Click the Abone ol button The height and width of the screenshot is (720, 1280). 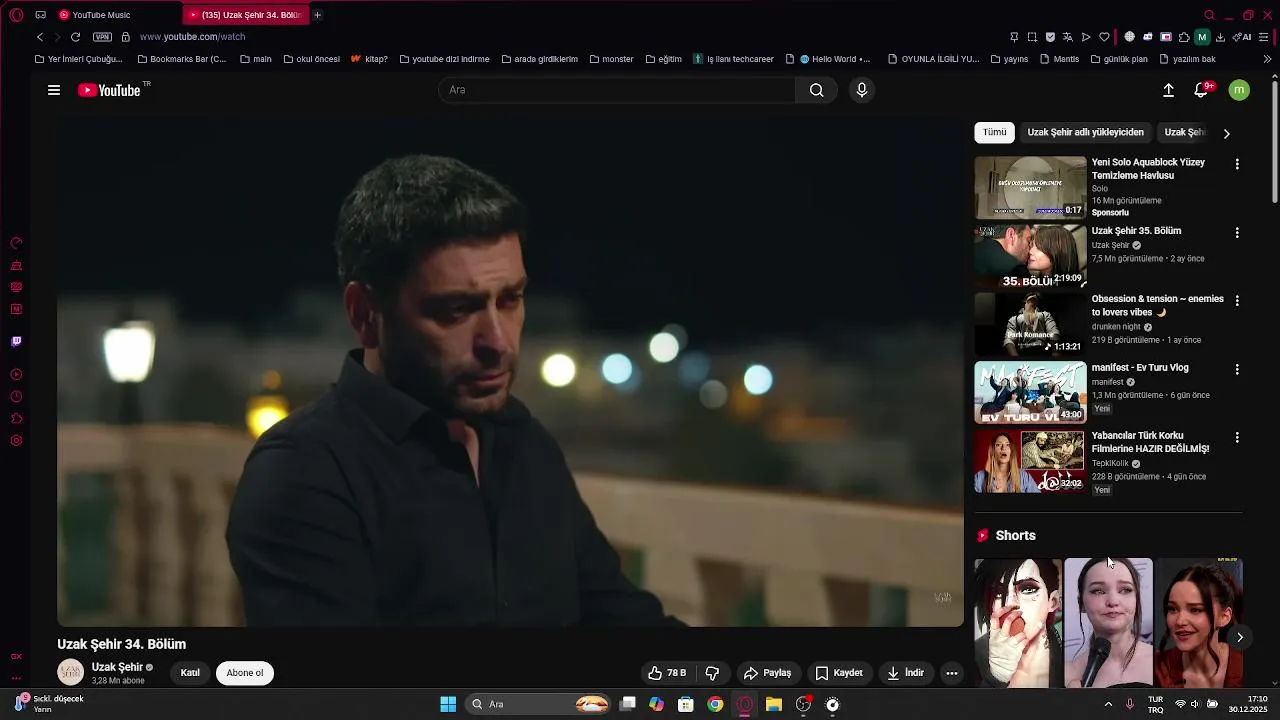pyautogui.click(x=245, y=673)
